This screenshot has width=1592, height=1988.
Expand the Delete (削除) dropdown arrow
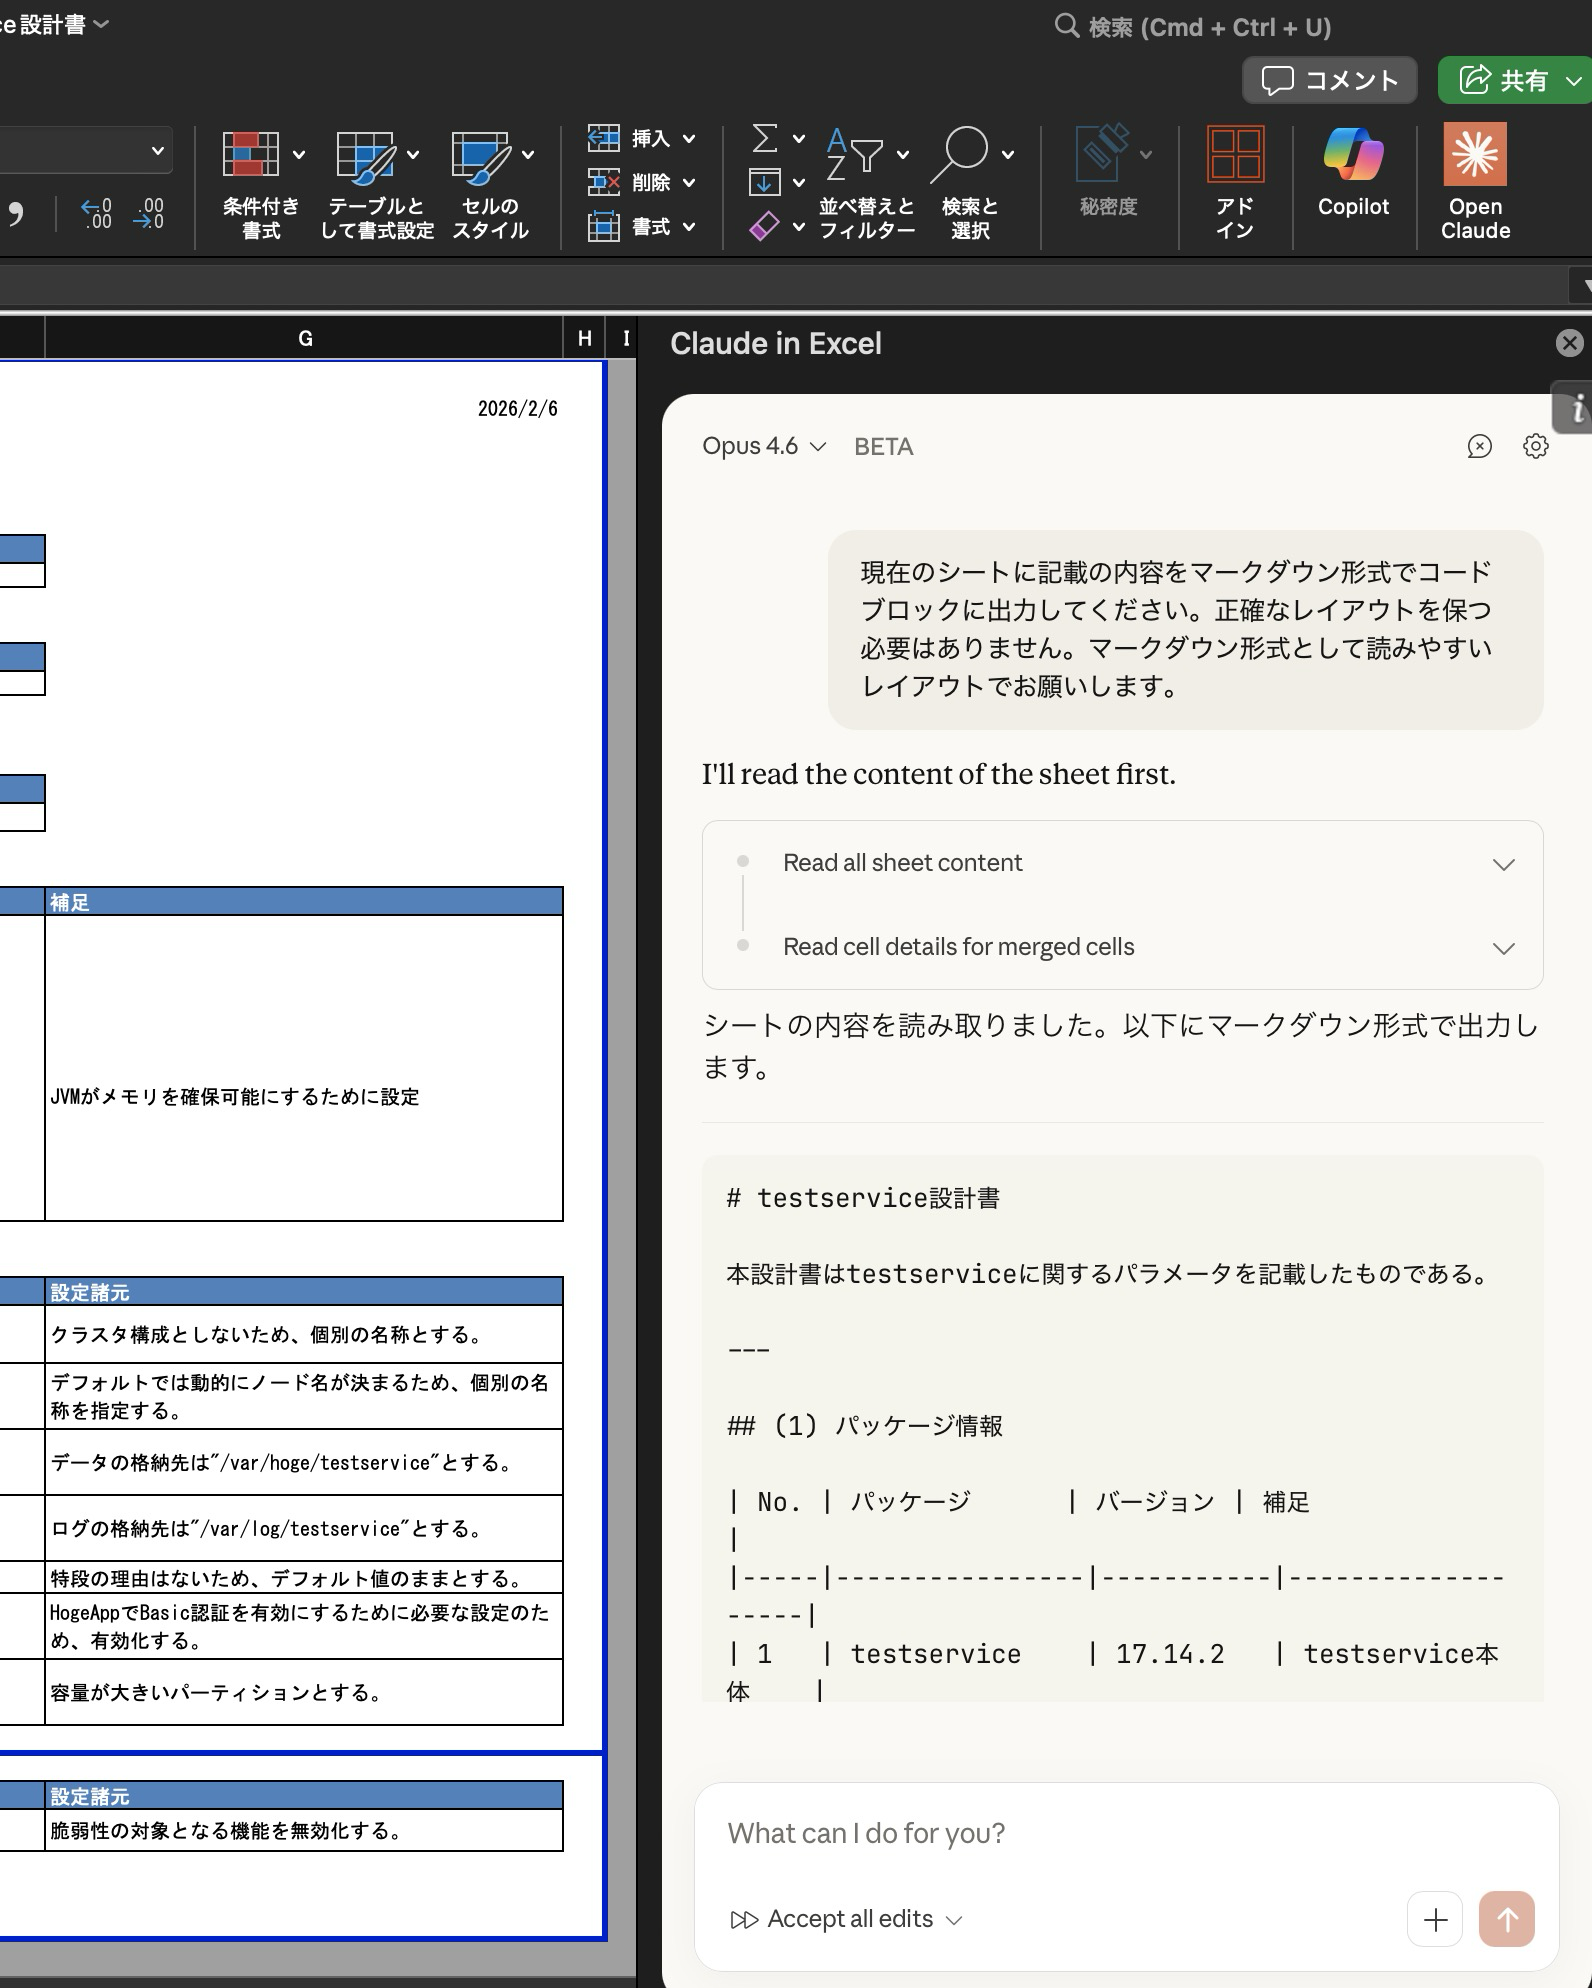click(689, 183)
